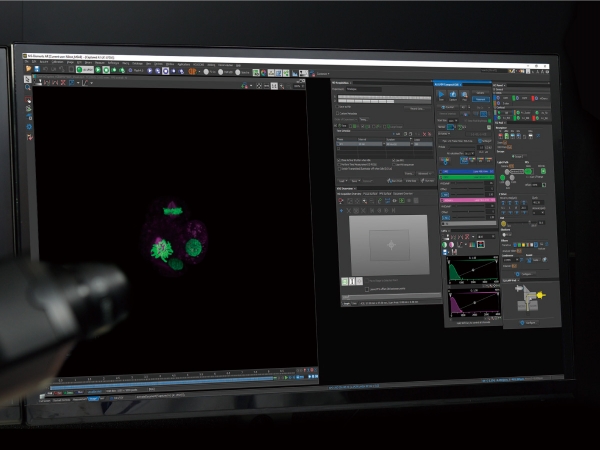The width and height of the screenshot is (600, 450).
Task: Click the 1:1 zoom icon above image
Action: pos(274,86)
